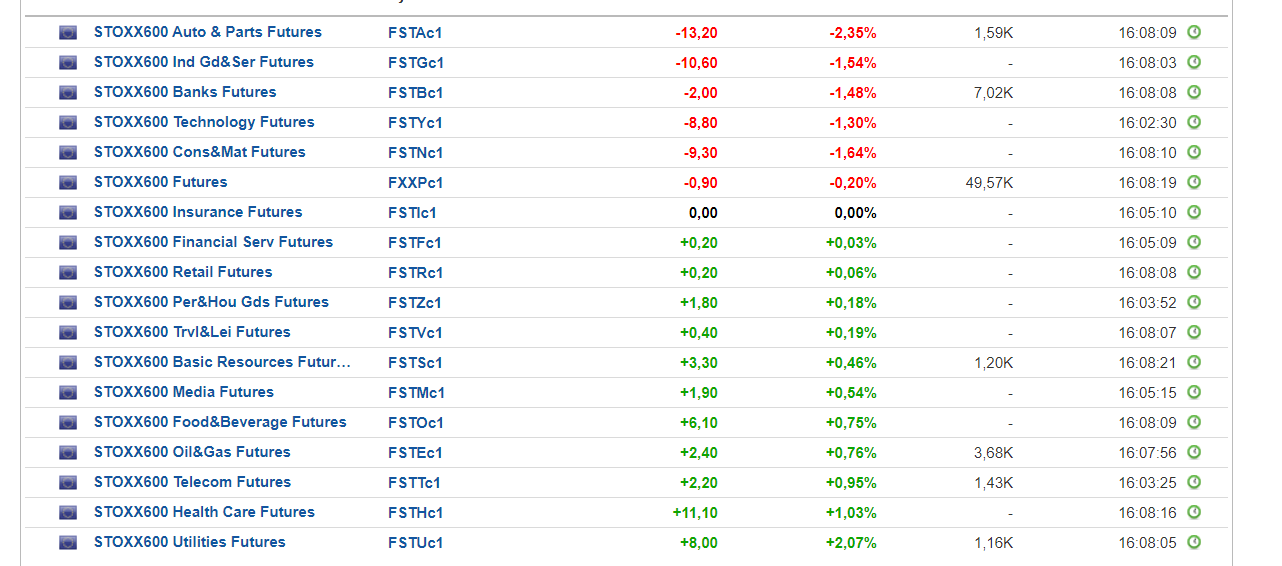Open STOXX600 Technology Futures link

tap(204, 122)
